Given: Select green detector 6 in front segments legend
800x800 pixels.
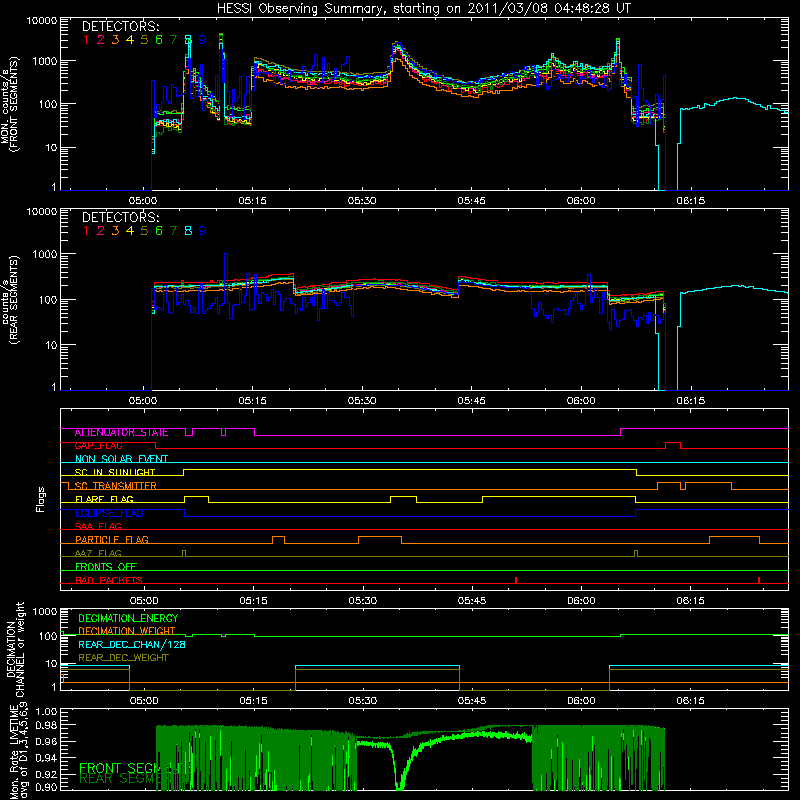Looking at the screenshot, I should [x=159, y=40].
